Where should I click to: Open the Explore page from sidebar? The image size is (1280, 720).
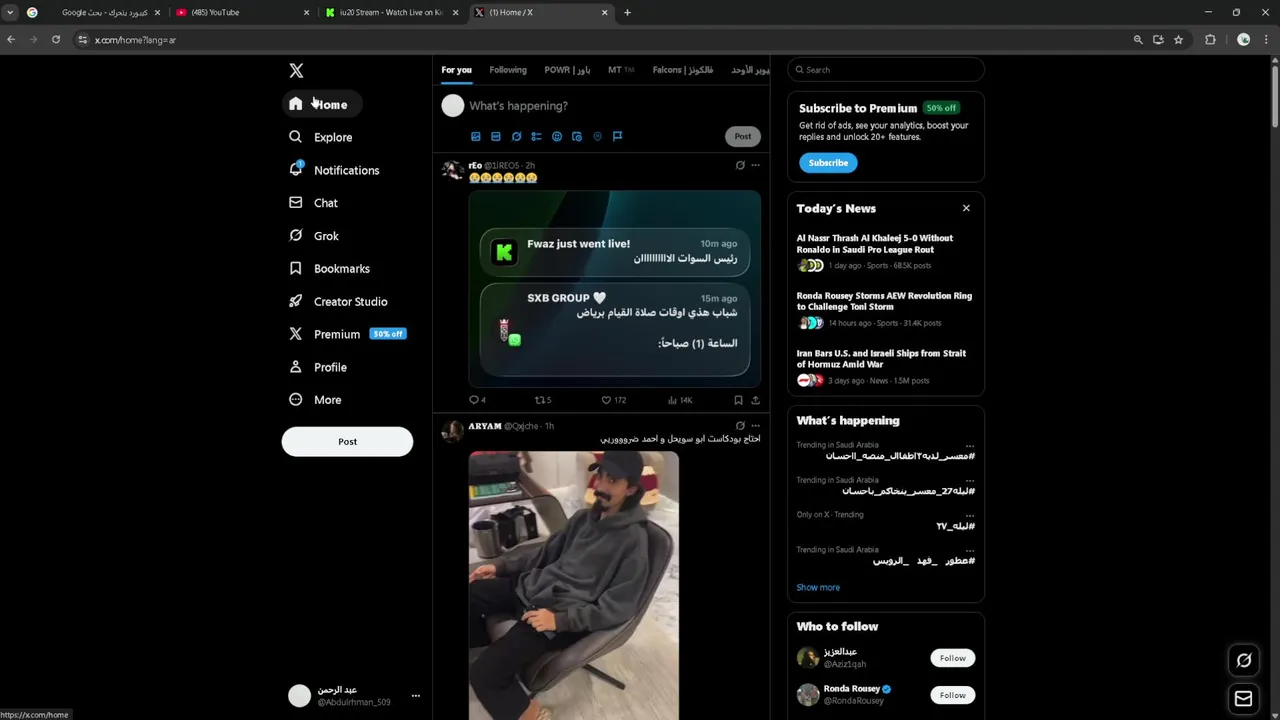click(x=321, y=137)
